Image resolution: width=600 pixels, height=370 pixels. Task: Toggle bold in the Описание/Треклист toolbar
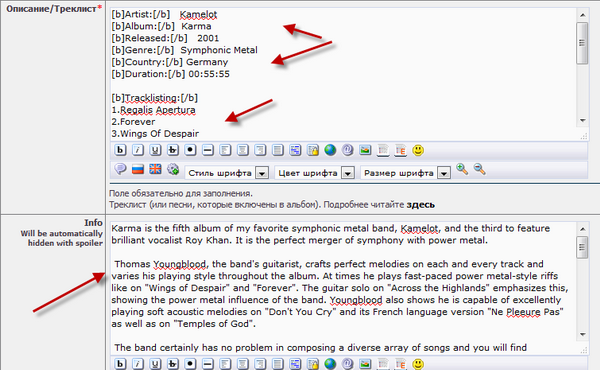tap(120, 150)
